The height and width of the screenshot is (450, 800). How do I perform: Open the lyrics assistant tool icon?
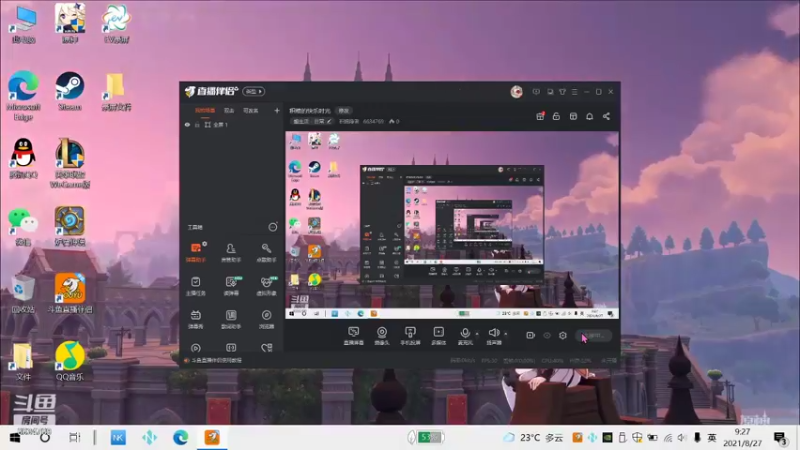click(x=231, y=319)
